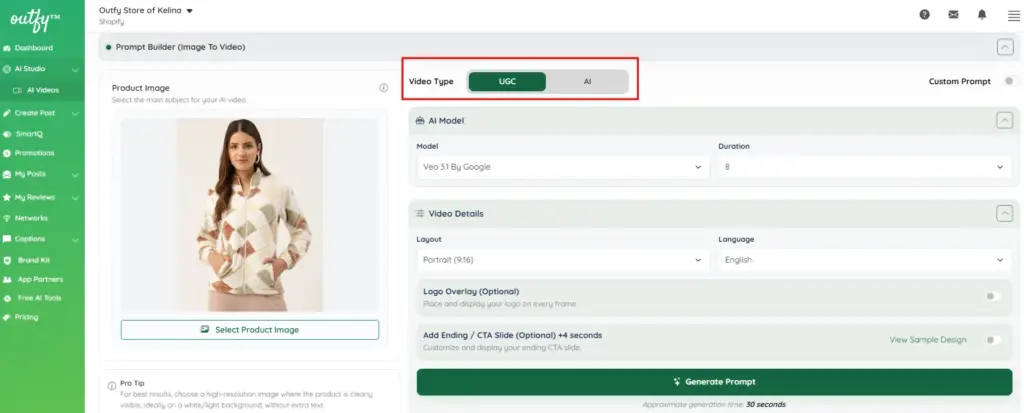Select the AI video type
The height and width of the screenshot is (413, 1024).
click(587, 82)
